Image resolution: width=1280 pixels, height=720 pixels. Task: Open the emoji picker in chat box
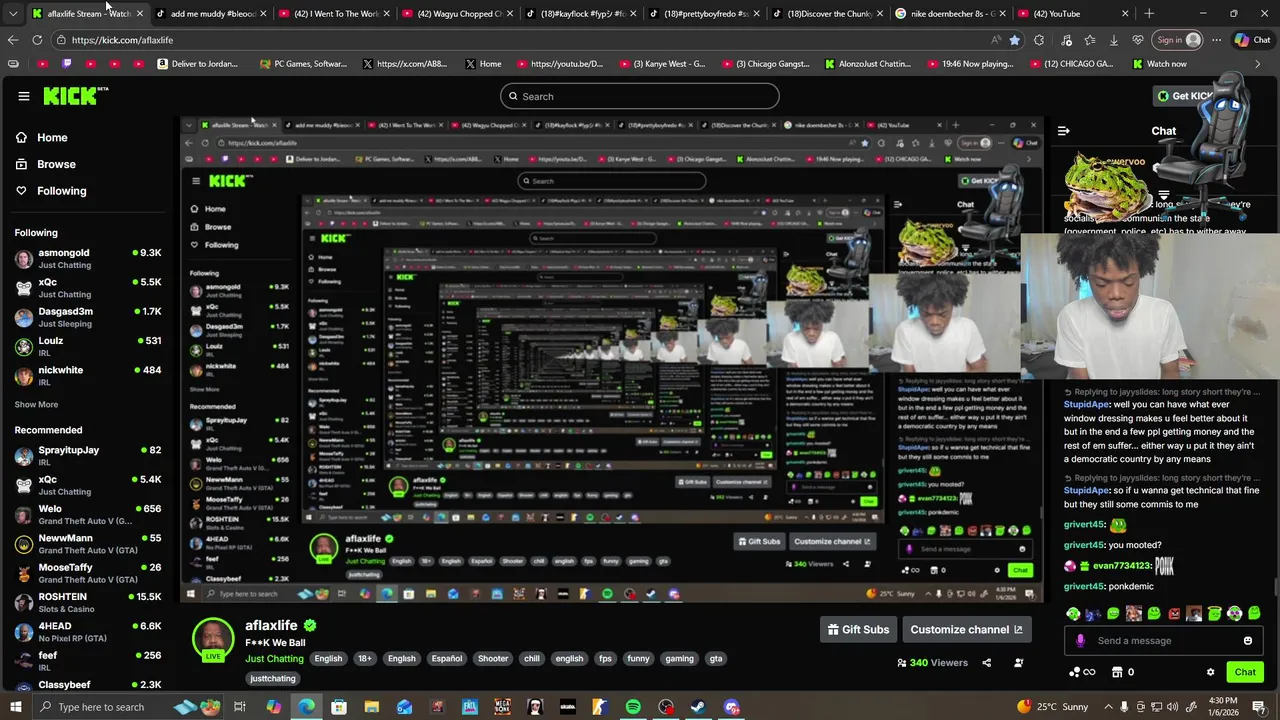(x=1248, y=641)
